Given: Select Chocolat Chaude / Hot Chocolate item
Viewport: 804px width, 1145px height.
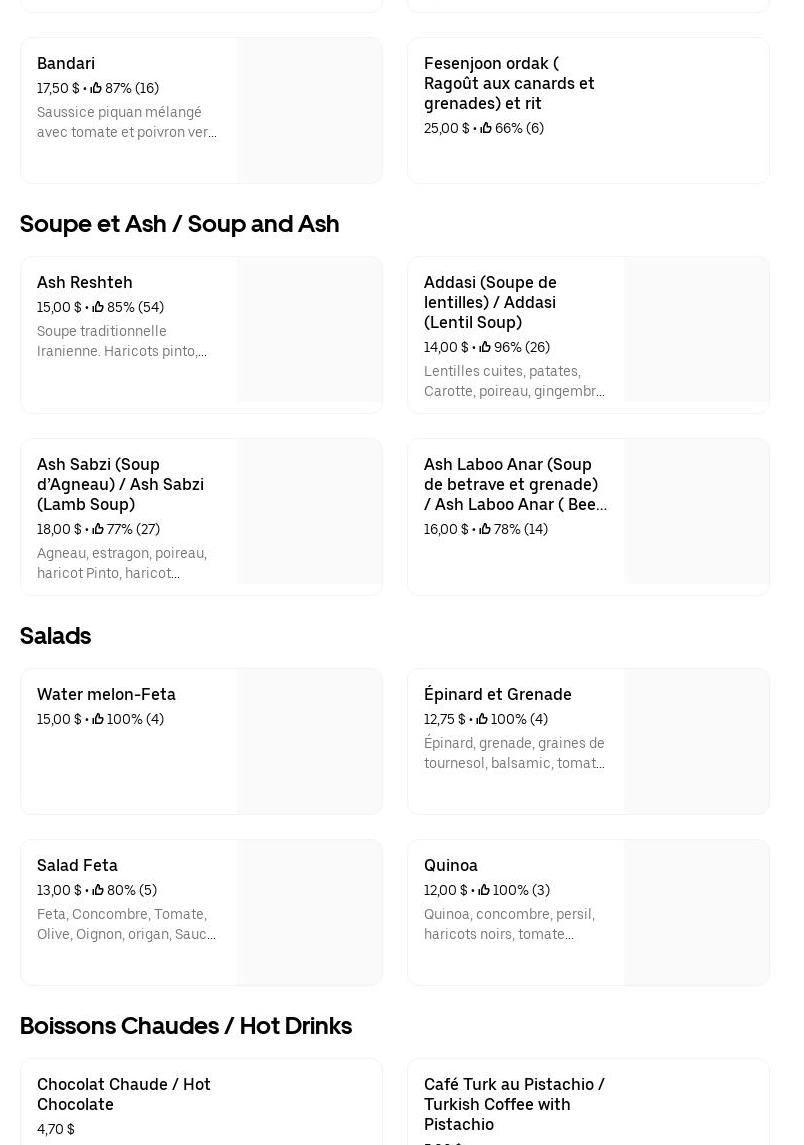Looking at the screenshot, I should 124,1094.
